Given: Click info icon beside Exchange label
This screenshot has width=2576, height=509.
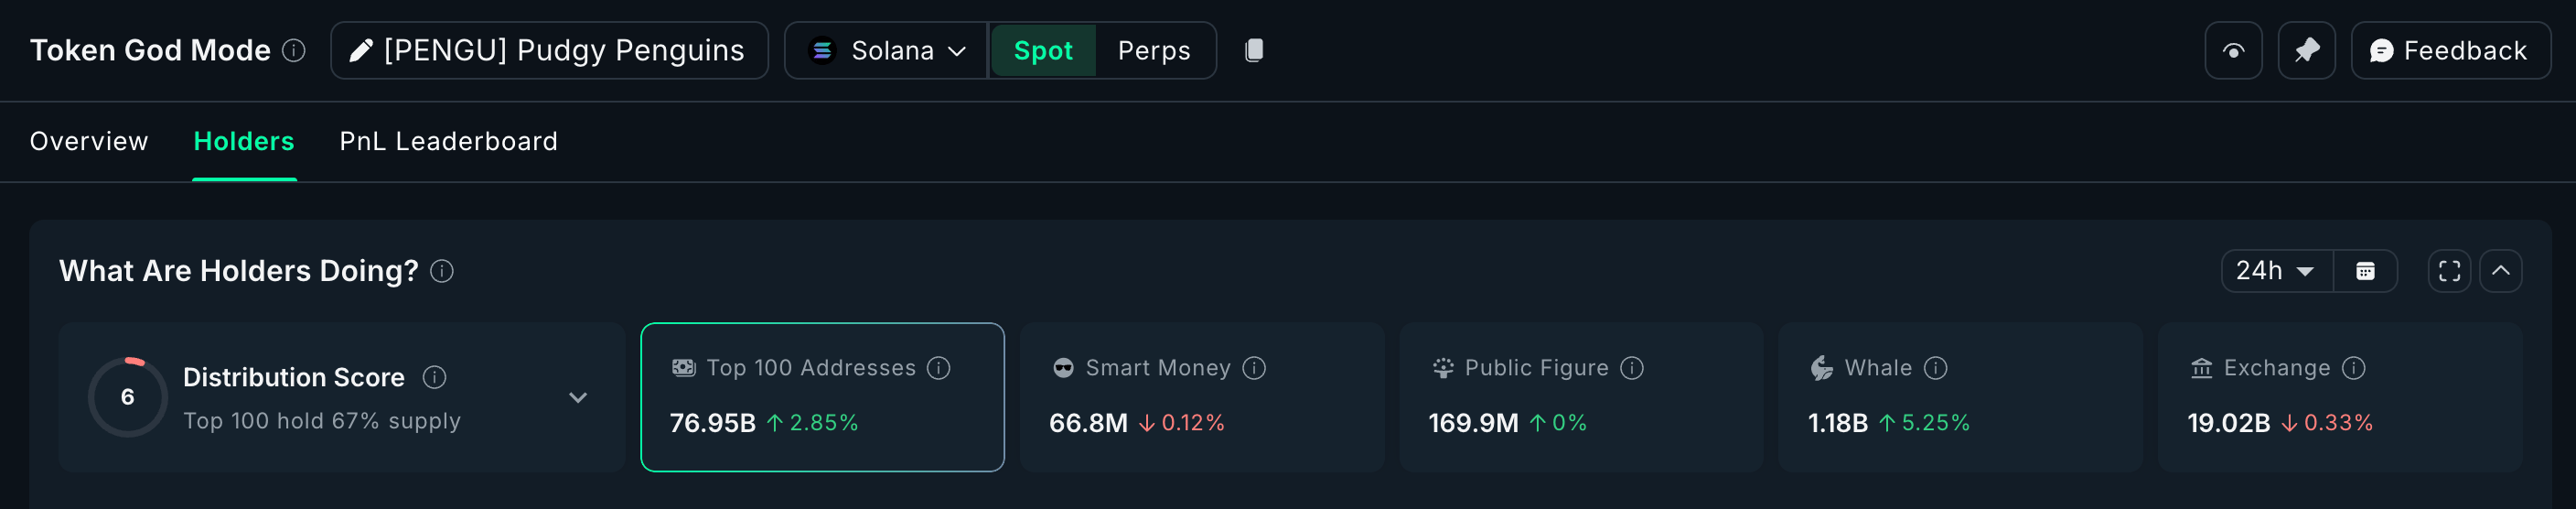Looking at the screenshot, I should click(x=2354, y=368).
